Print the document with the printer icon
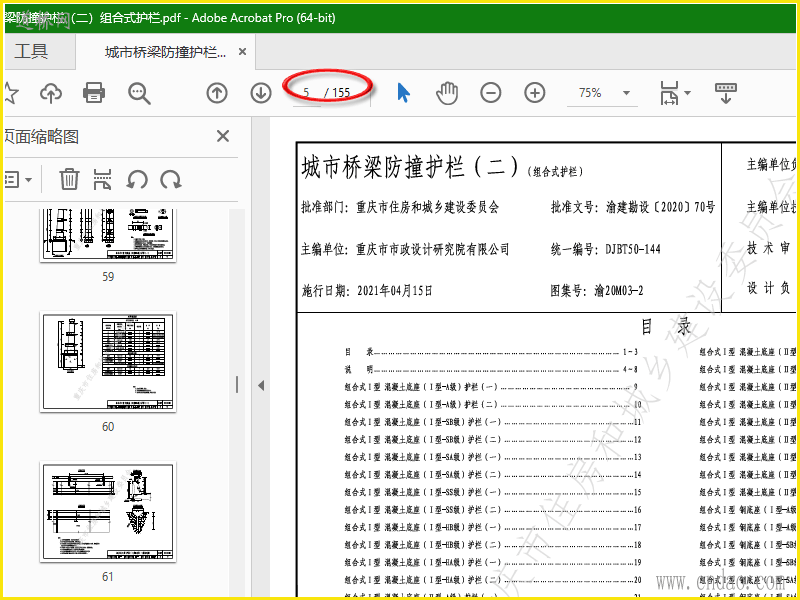Screen dimensions: 800x600 pos(94,93)
